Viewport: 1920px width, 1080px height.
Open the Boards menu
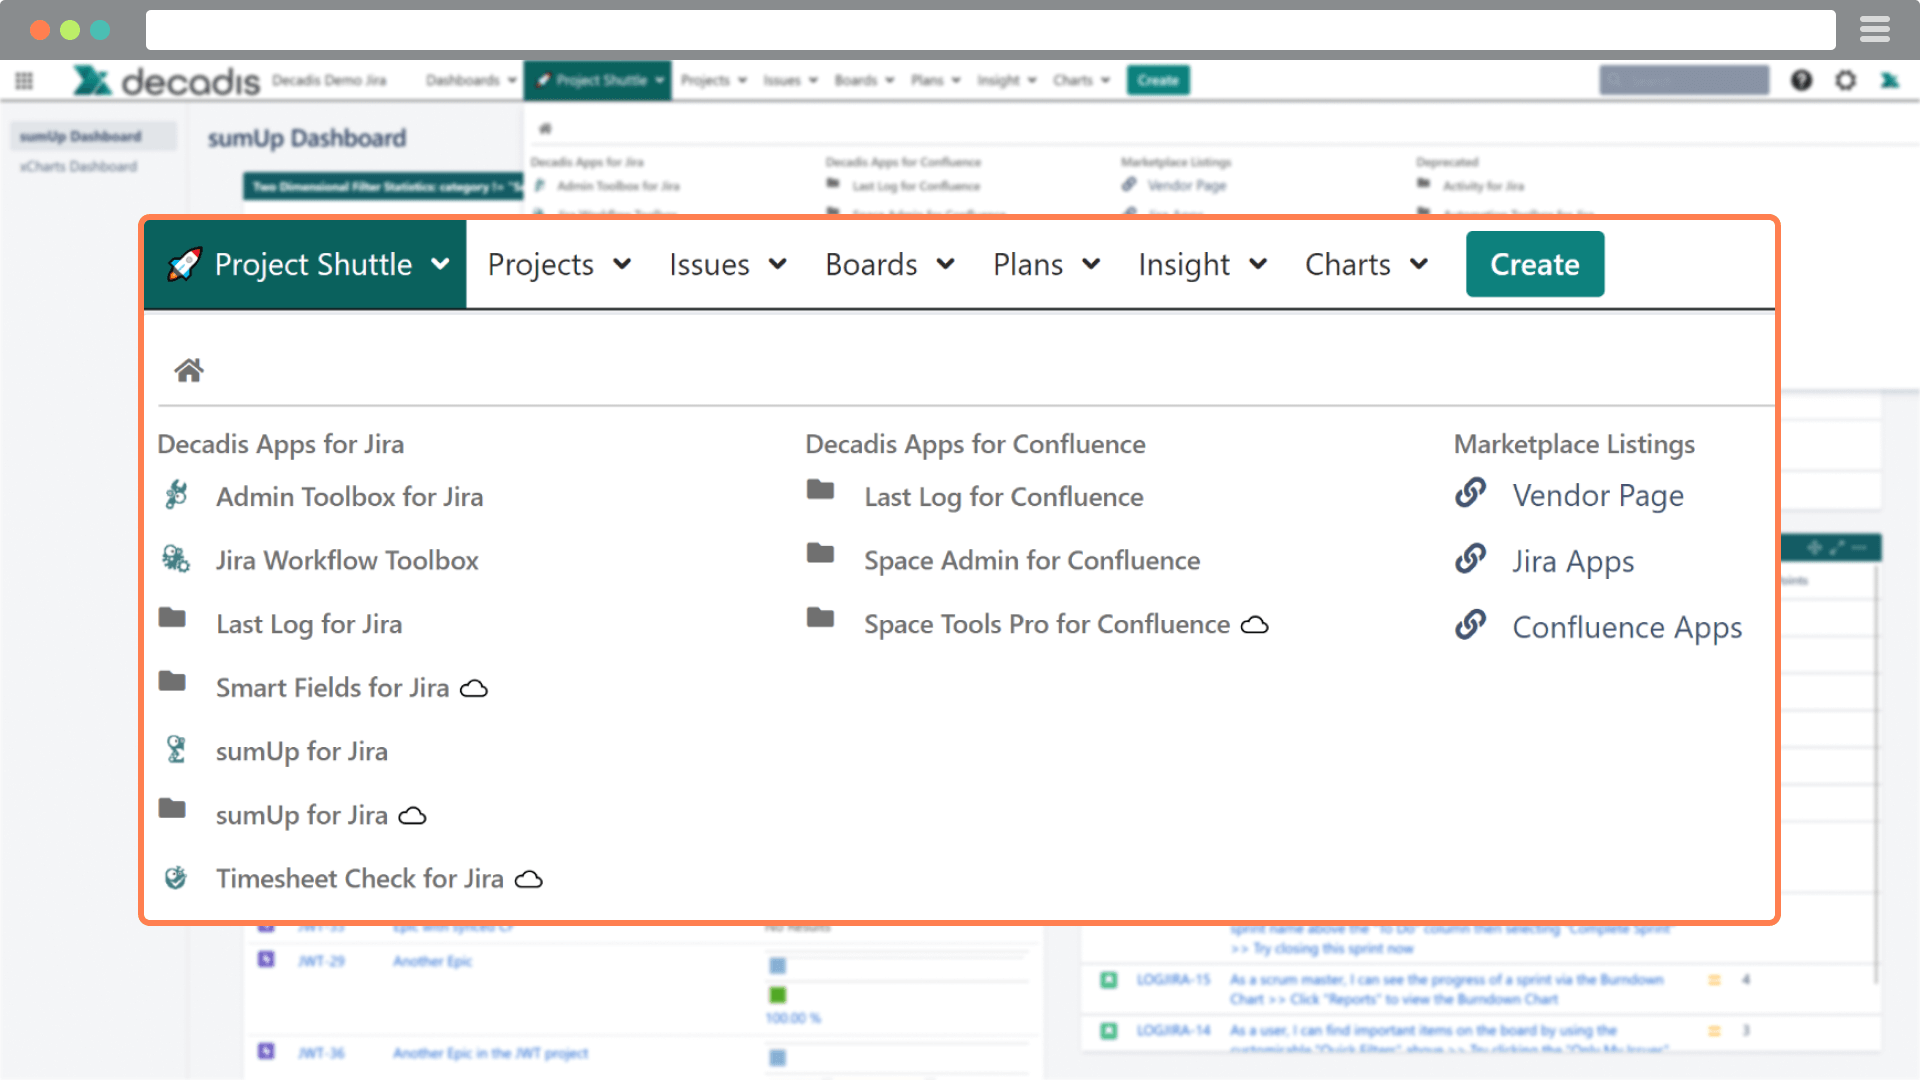coord(890,264)
